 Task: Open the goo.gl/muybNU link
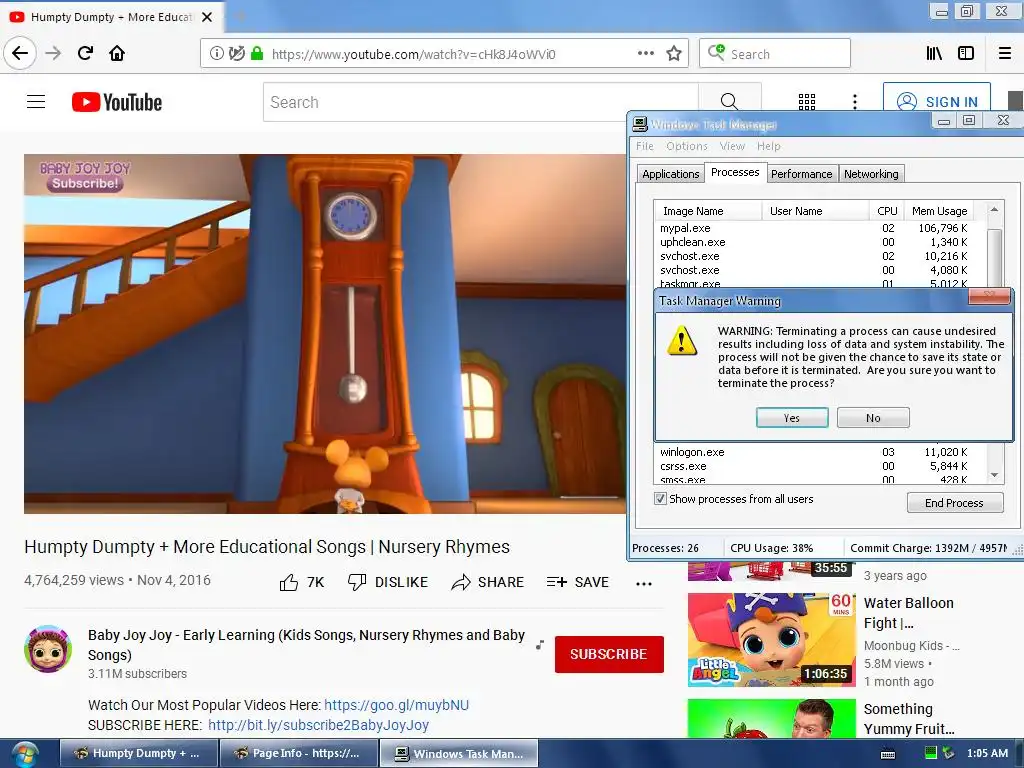[396, 705]
